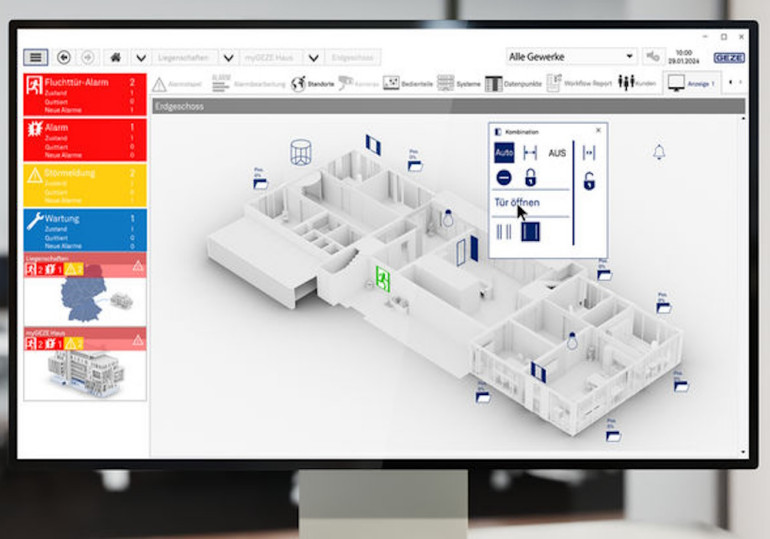The width and height of the screenshot is (770, 539).
Task: Open the Workflow Report tab
Action: [580, 83]
